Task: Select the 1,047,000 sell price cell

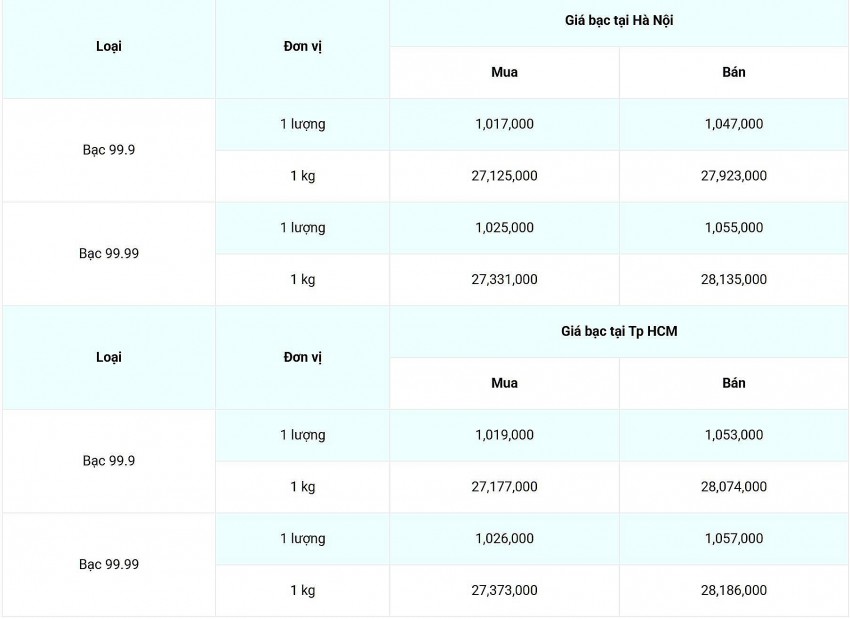Action: point(733,124)
